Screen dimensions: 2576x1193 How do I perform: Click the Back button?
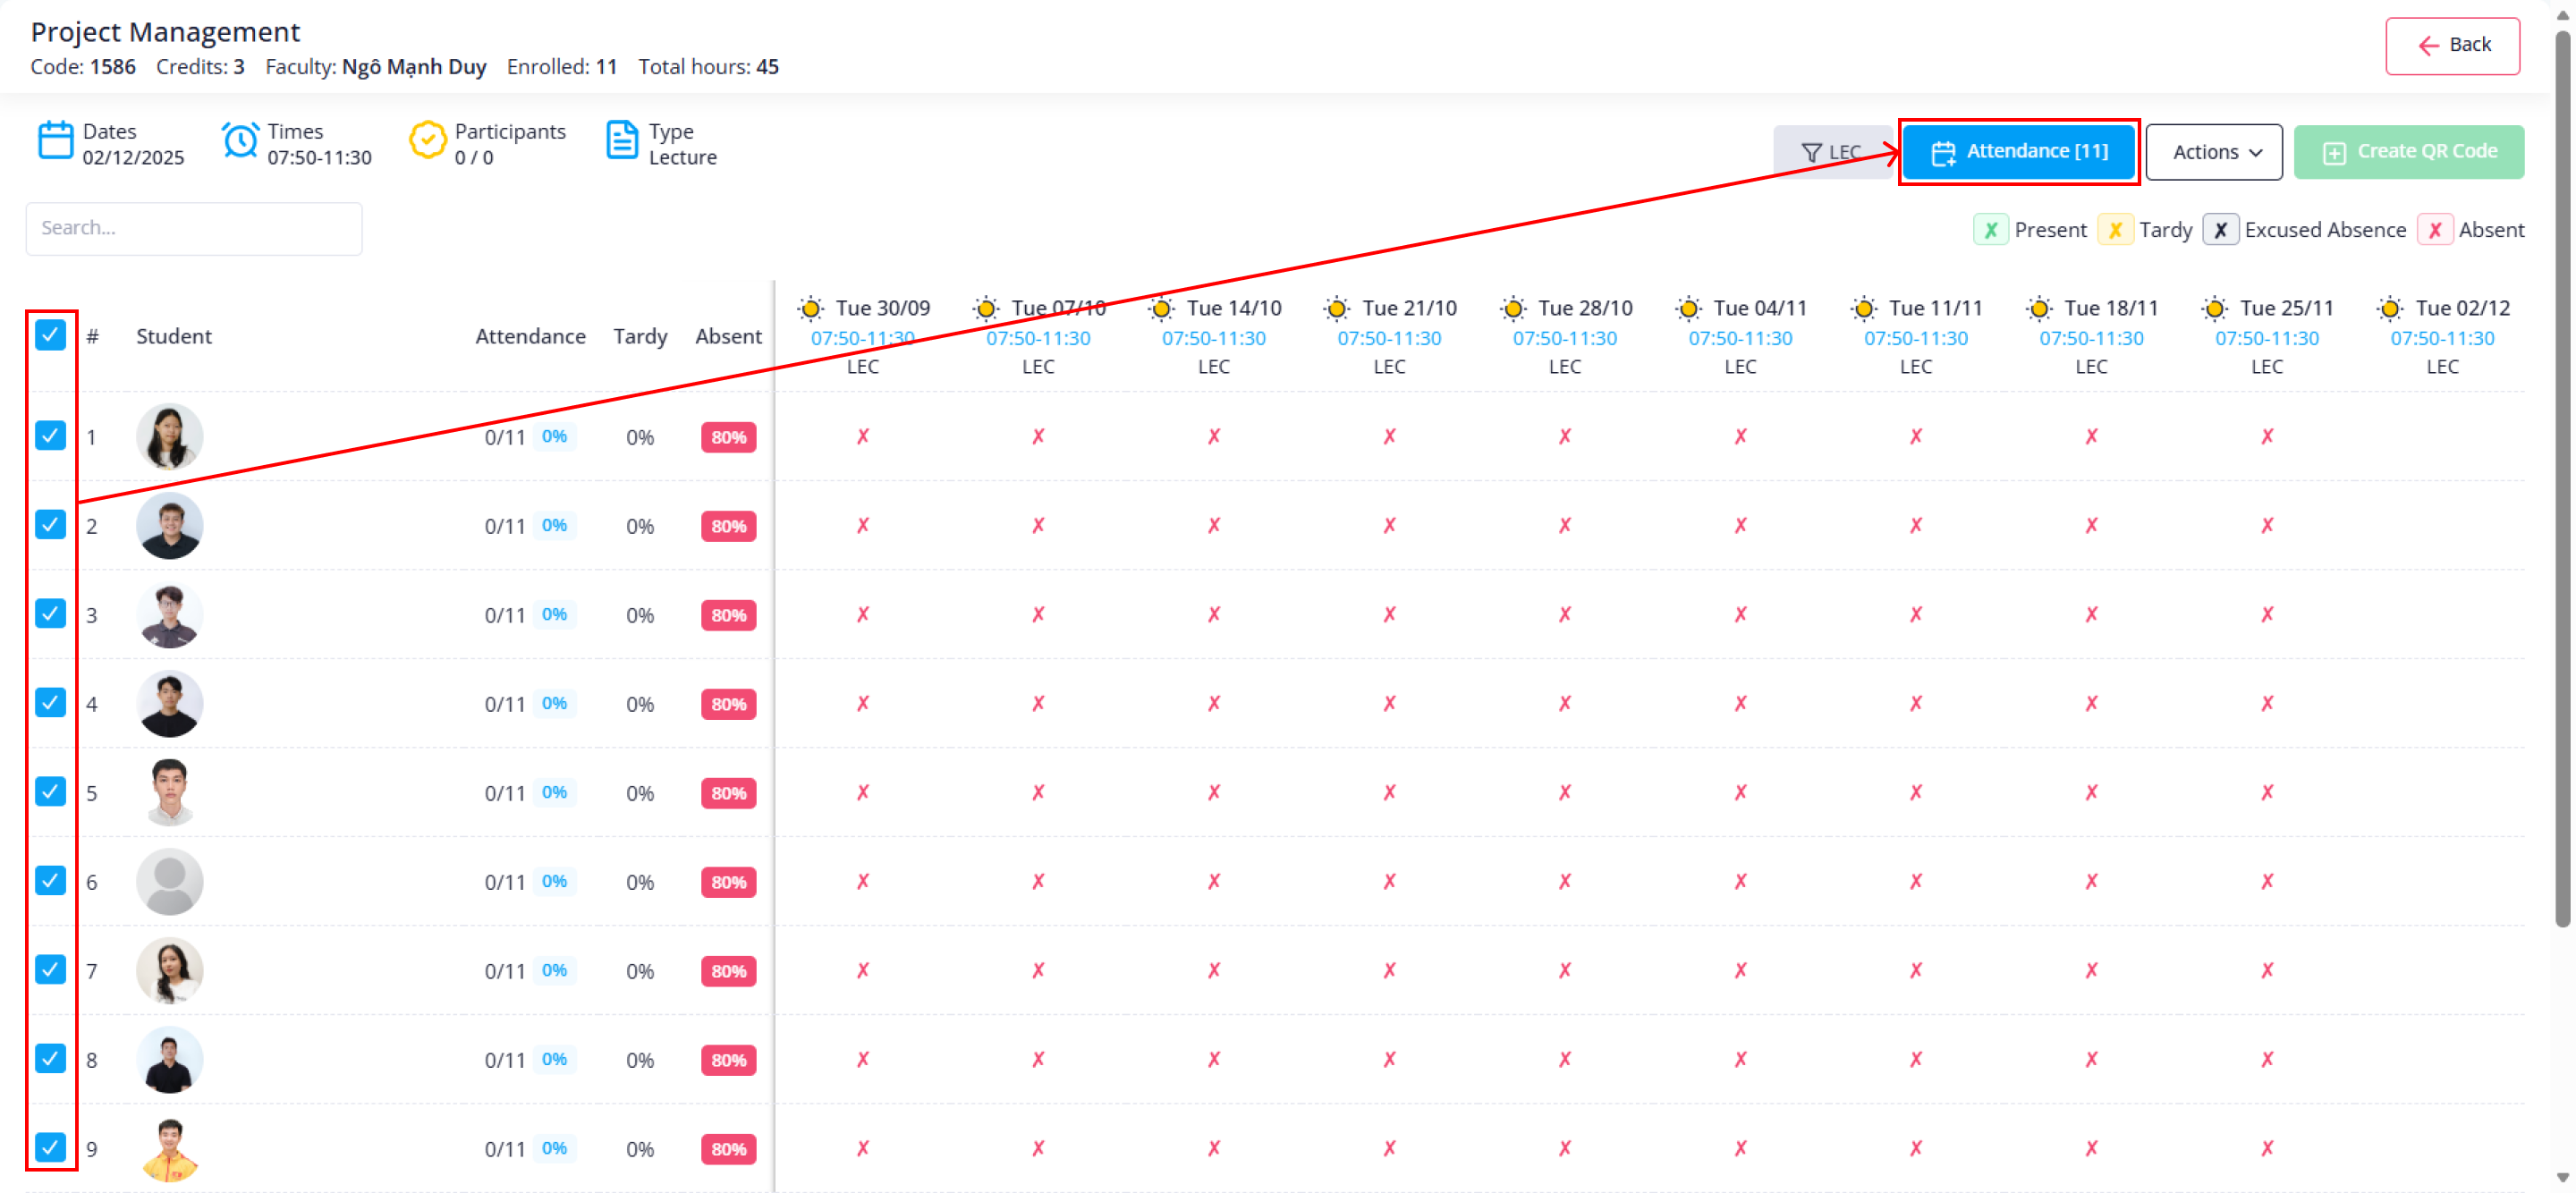2451,45
